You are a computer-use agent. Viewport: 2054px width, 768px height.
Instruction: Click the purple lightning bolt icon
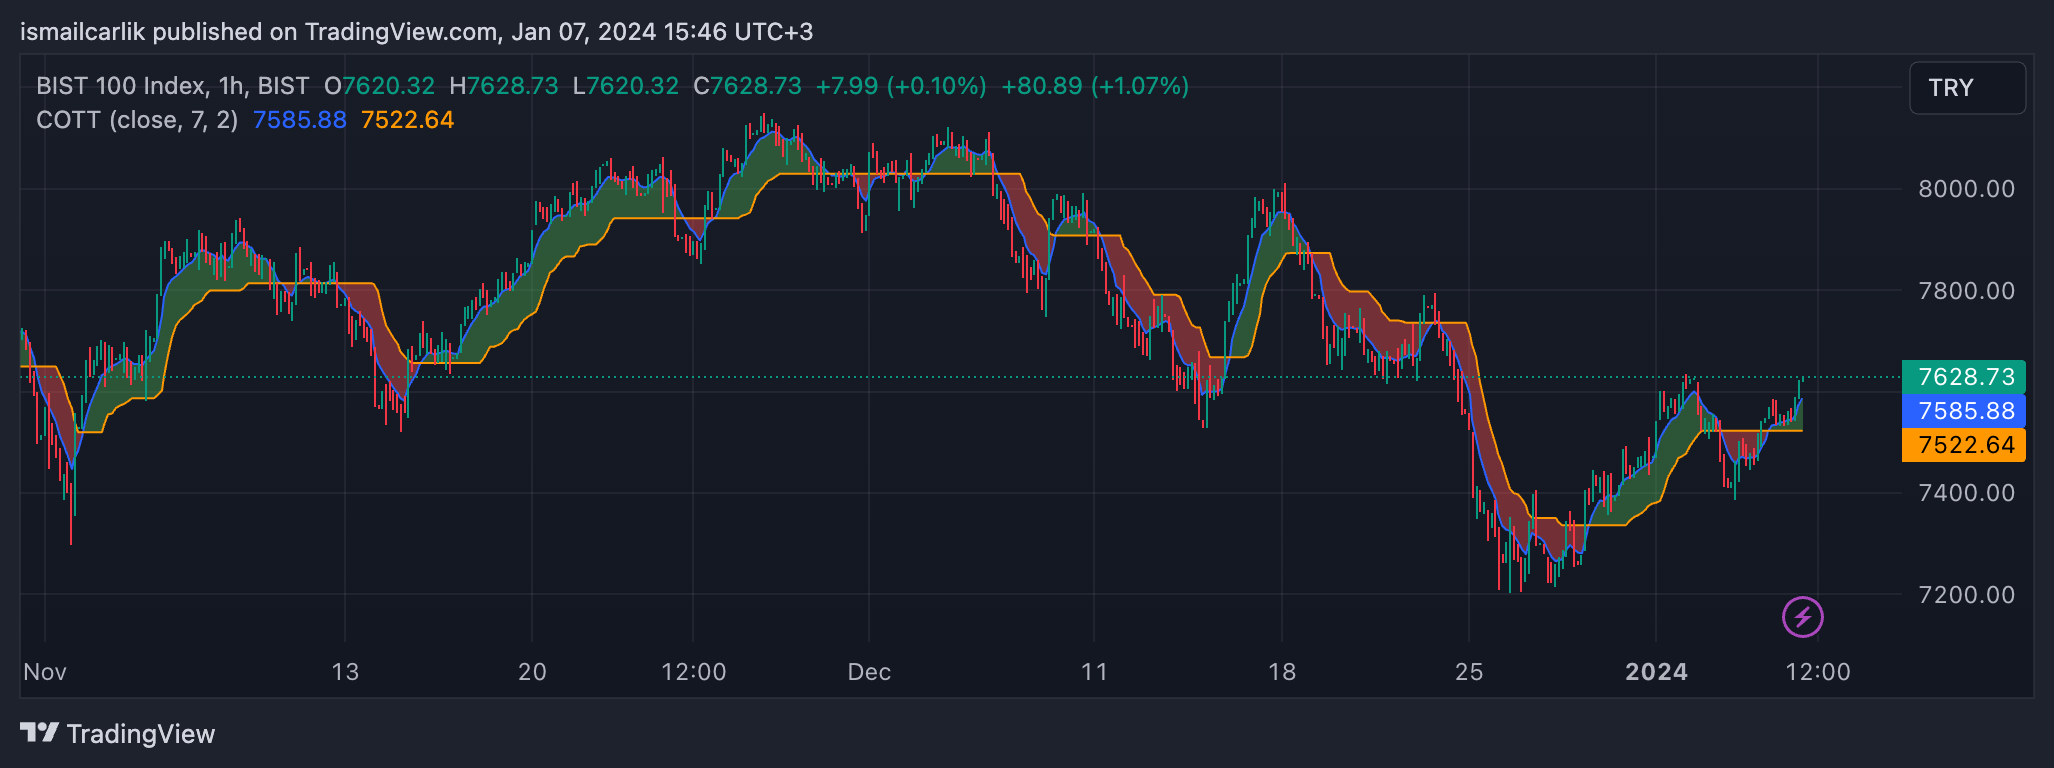point(1803,617)
